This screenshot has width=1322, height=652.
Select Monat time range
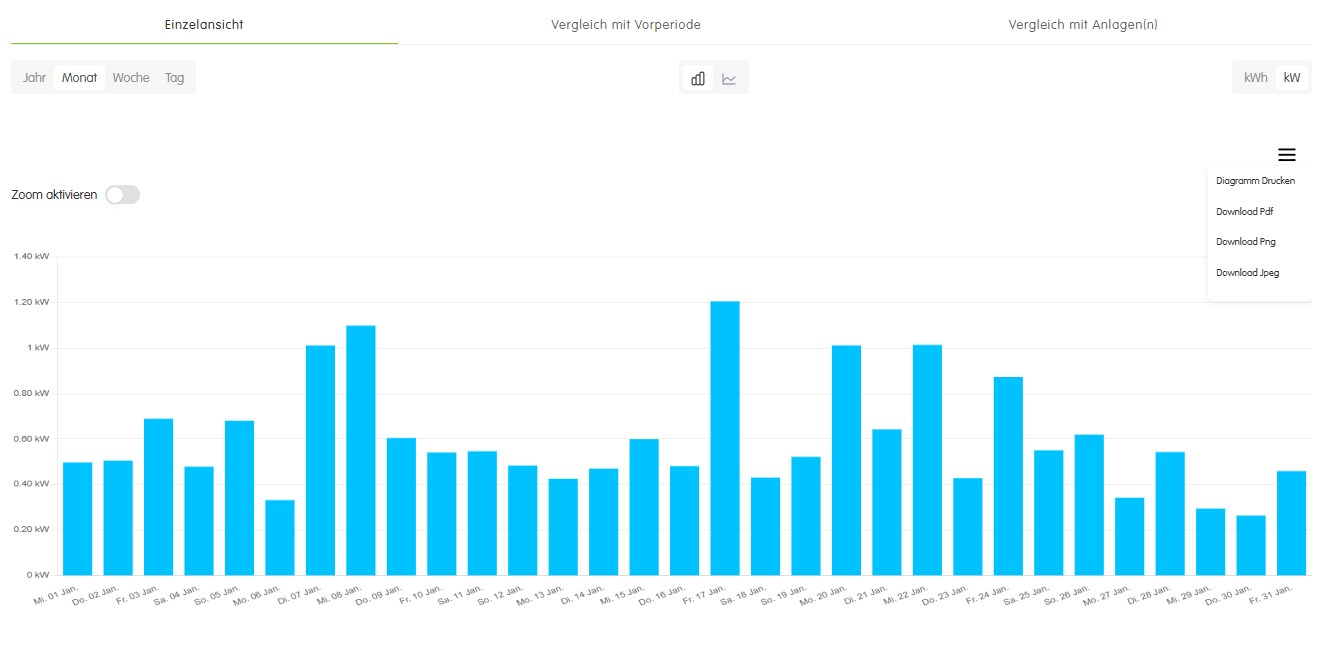pos(80,78)
